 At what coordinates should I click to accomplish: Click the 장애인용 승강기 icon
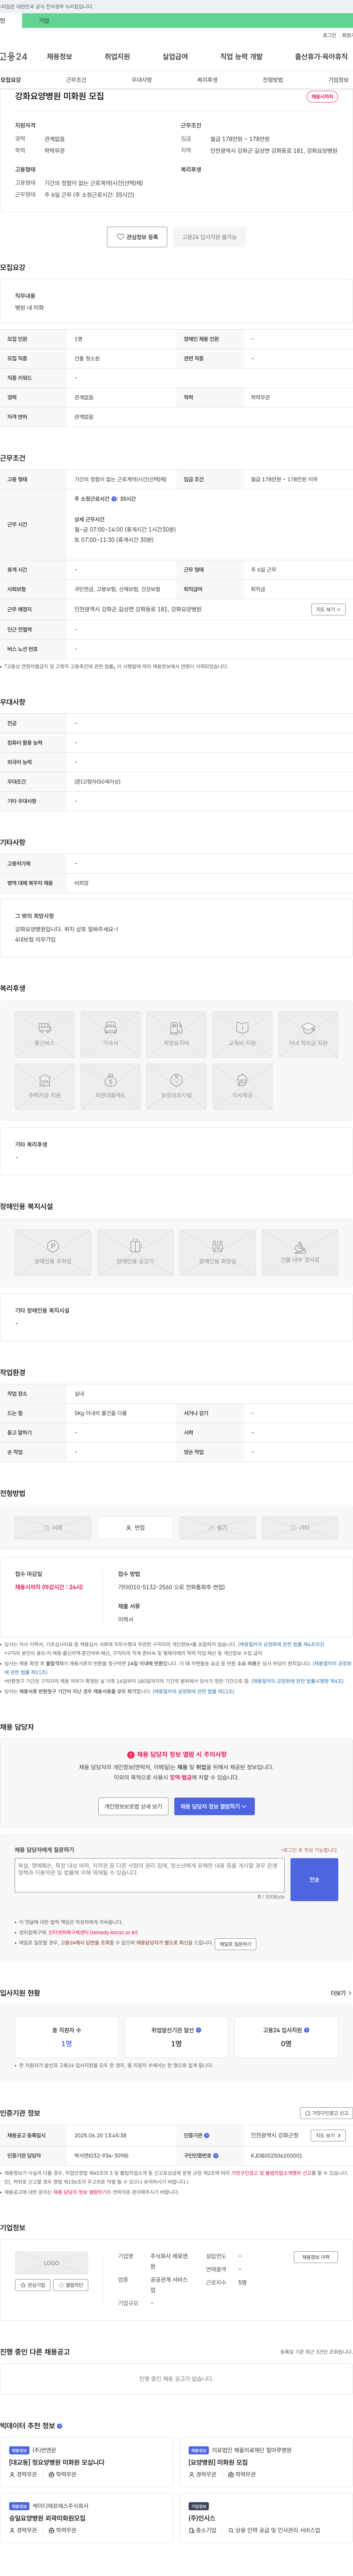[x=135, y=1253]
